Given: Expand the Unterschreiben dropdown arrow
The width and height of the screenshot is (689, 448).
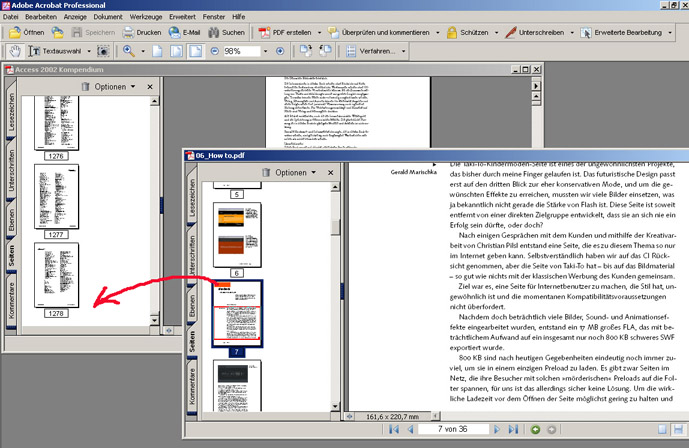Looking at the screenshot, I should pos(572,33).
